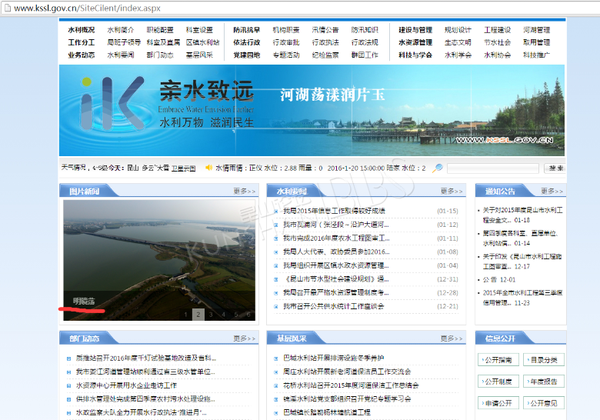Click the yellow speaker icon by 水情雨情
This screenshot has width=600, height=420.
pos(209,168)
